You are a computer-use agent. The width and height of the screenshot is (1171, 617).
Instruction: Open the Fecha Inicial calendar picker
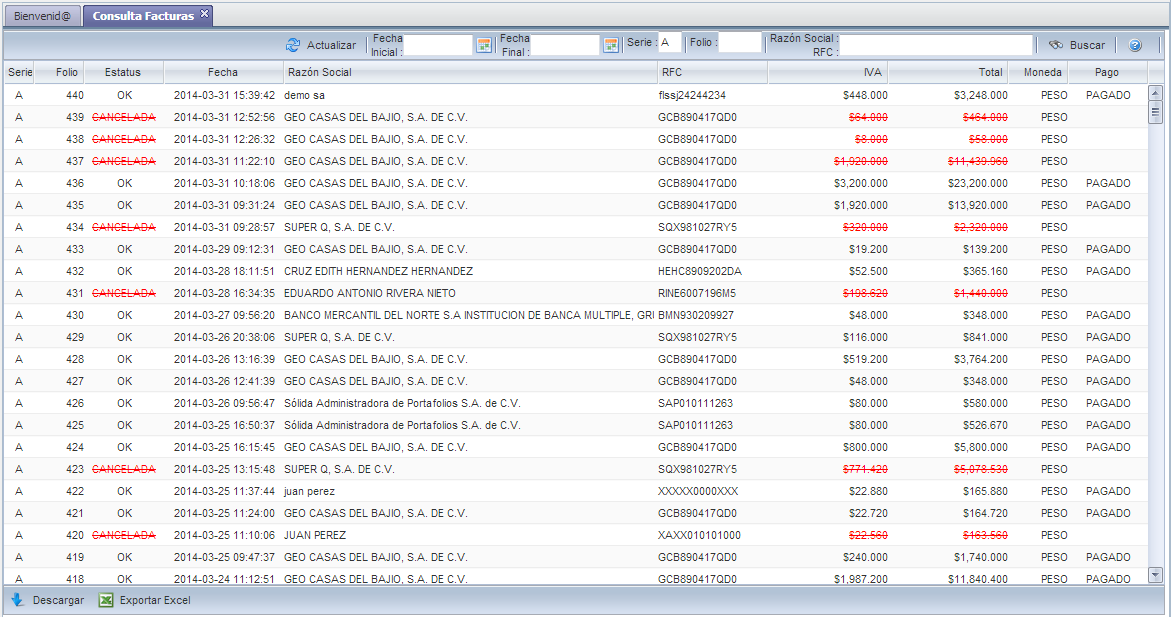pyautogui.click(x=484, y=45)
